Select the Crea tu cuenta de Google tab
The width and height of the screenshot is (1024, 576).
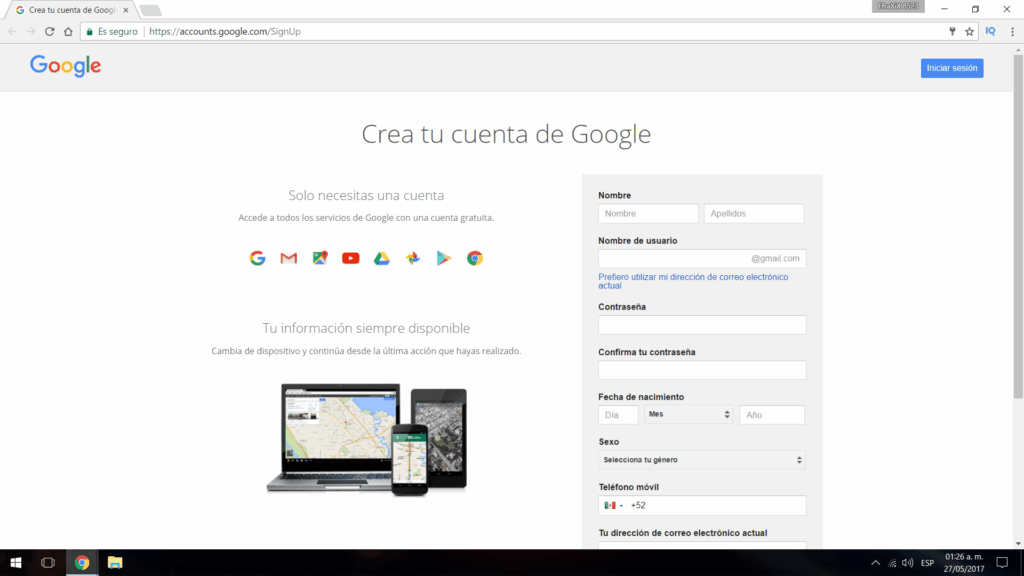click(x=70, y=10)
